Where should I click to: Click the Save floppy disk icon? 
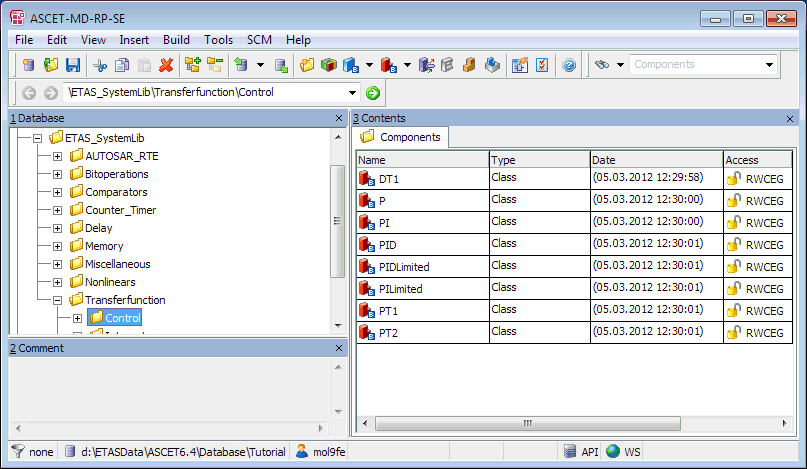pos(73,65)
